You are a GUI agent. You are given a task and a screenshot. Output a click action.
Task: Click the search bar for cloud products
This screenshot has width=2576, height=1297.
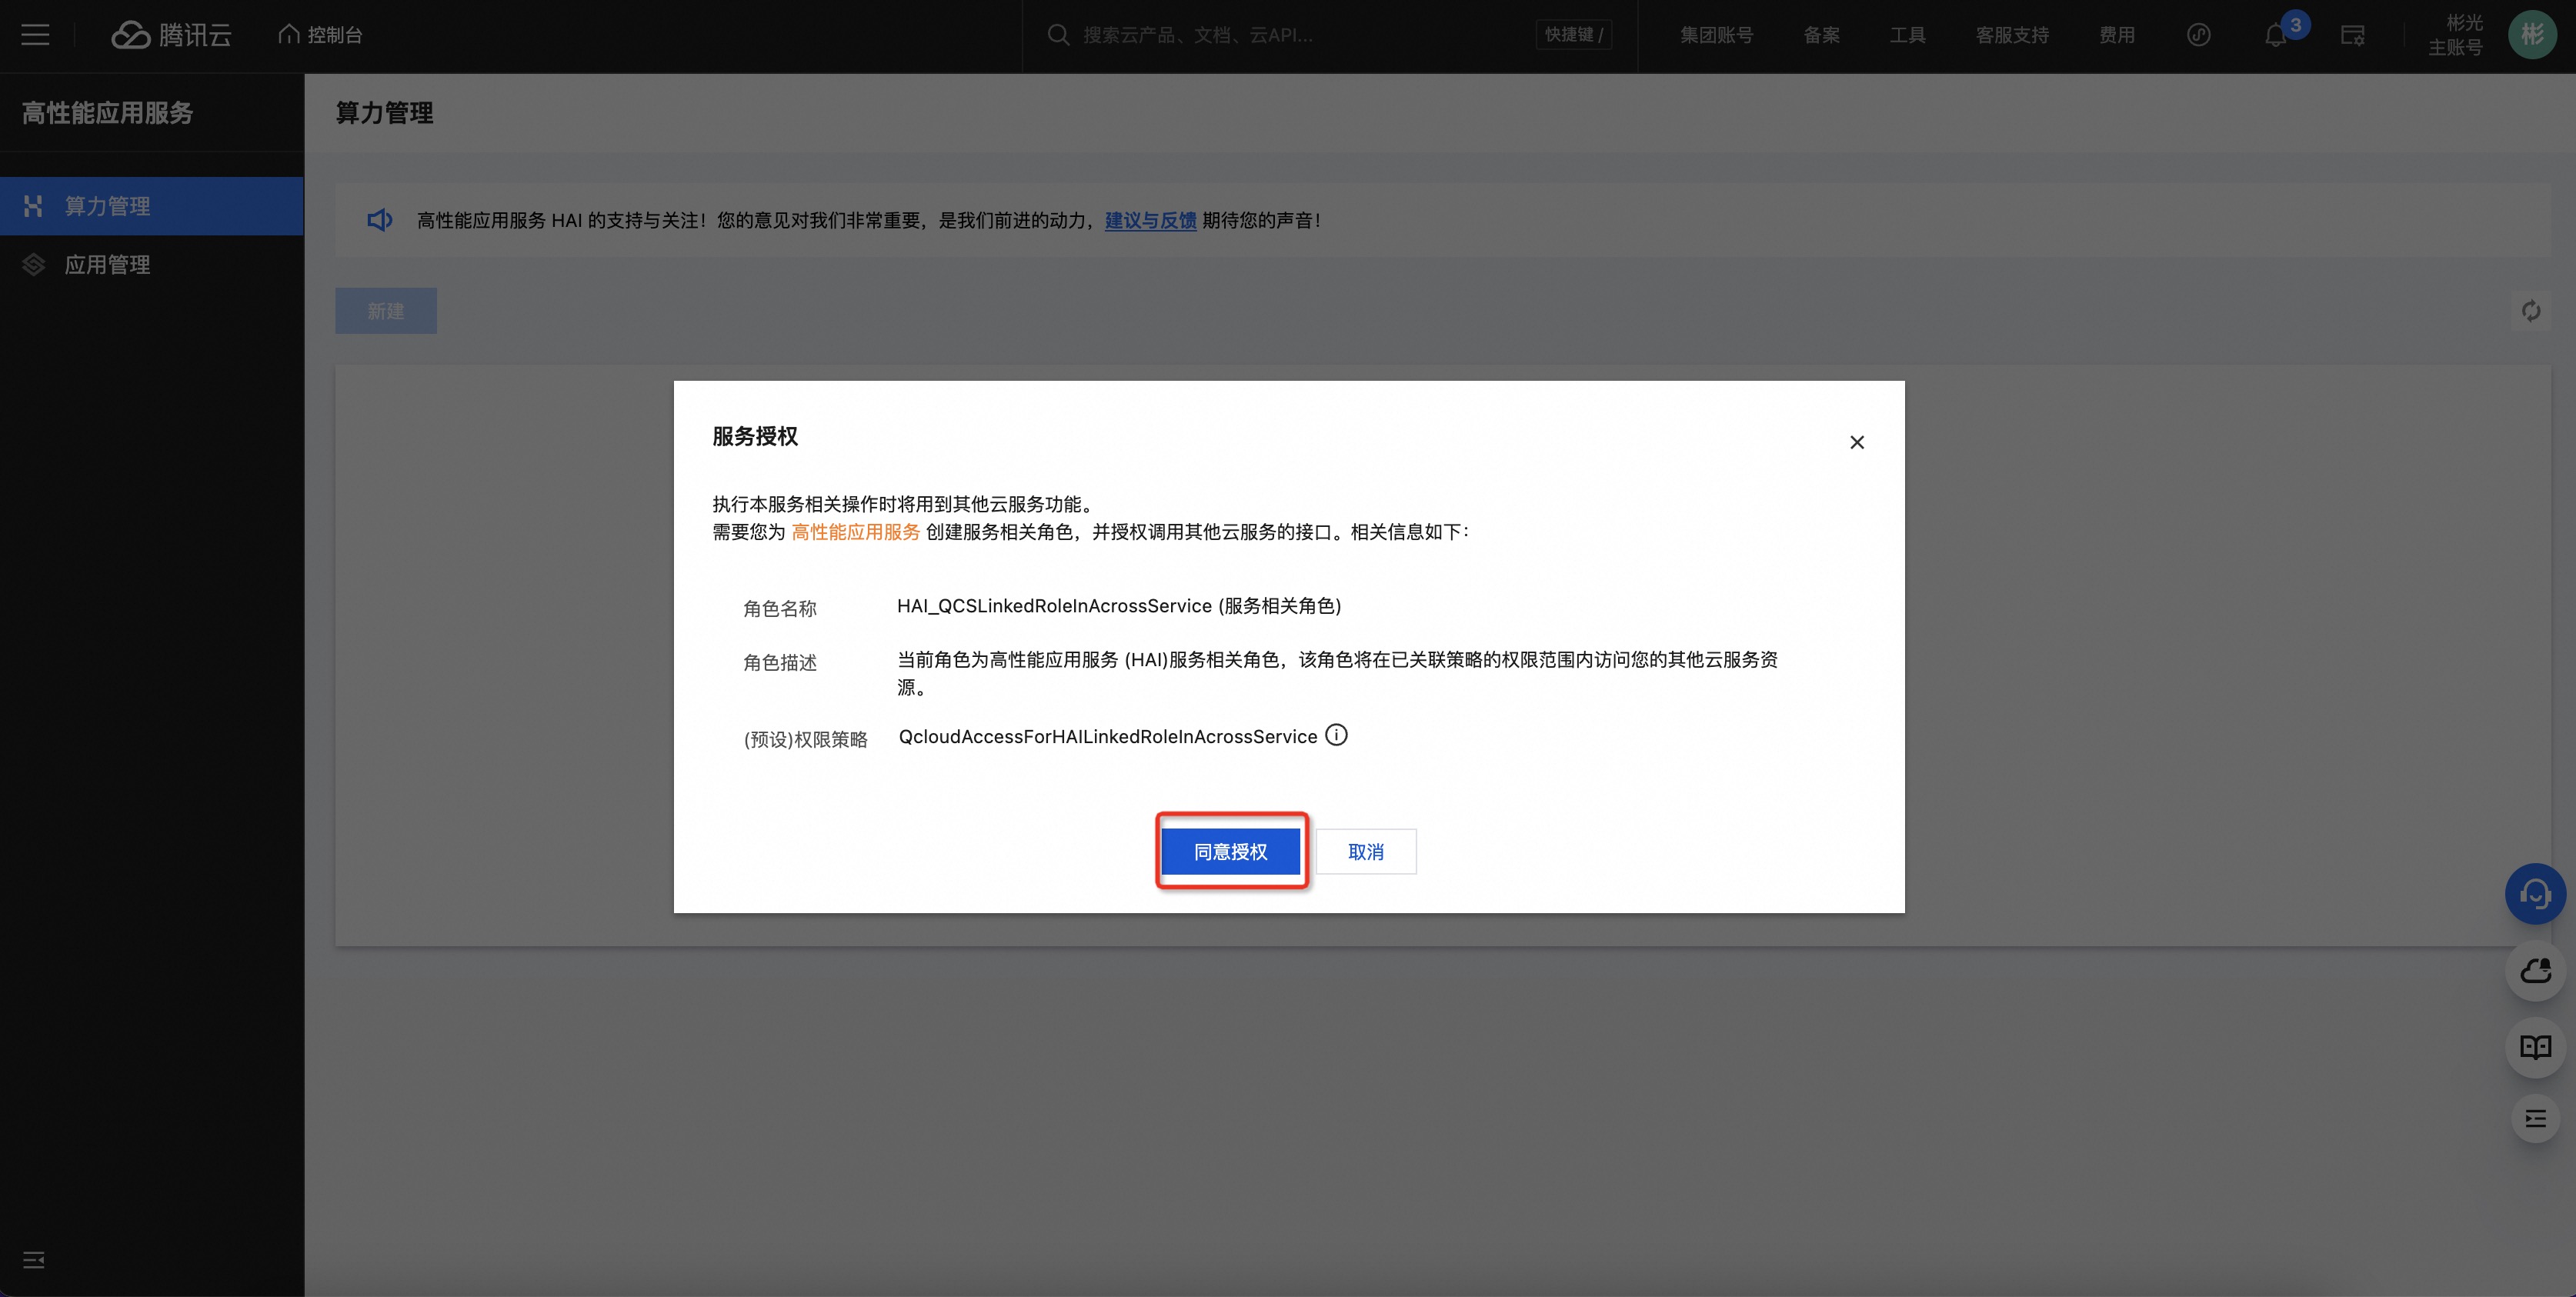[x=1200, y=35]
